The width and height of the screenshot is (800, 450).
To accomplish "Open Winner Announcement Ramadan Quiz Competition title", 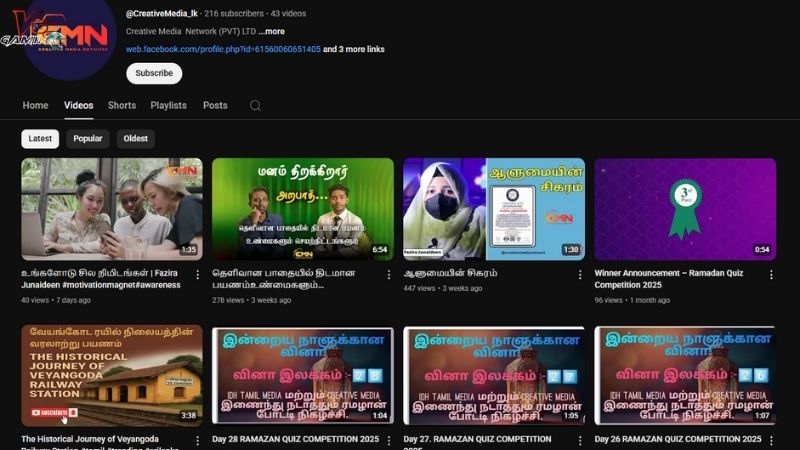I will (668, 279).
